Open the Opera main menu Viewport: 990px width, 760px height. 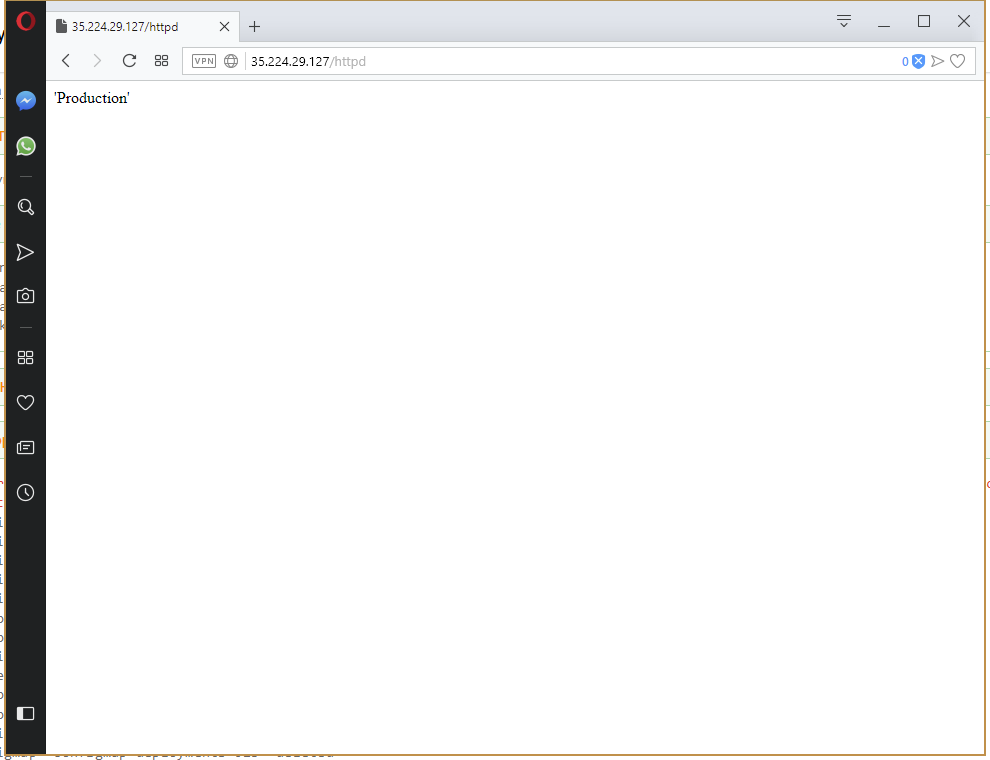pyautogui.click(x=26, y=22)
